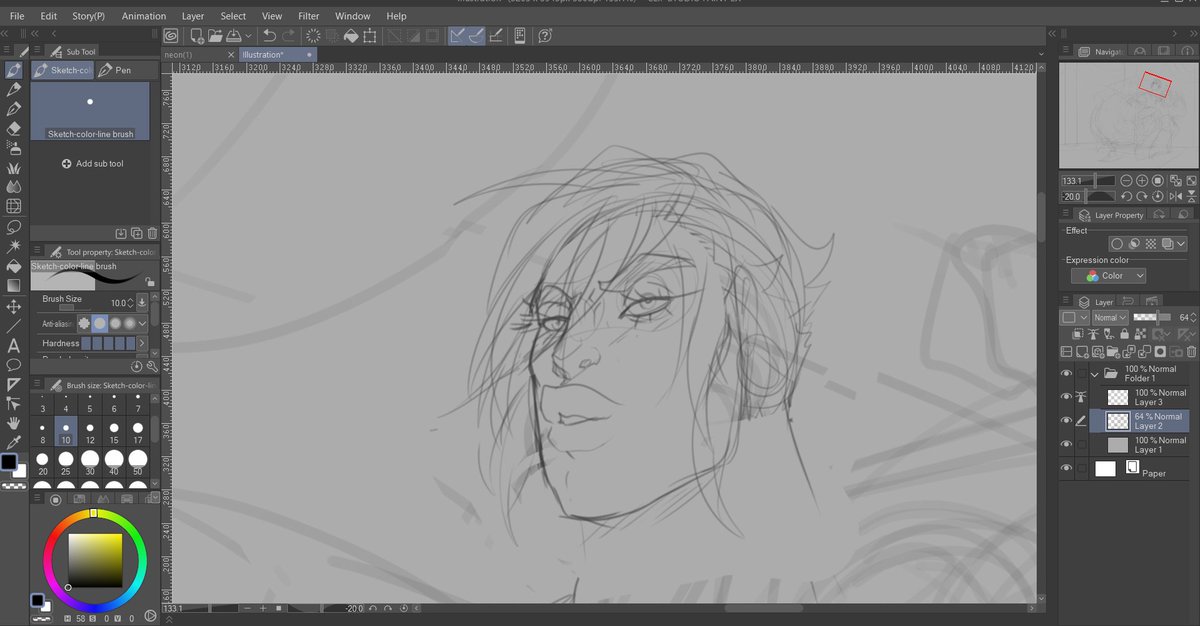1200x626 pixels.
Task: Select the Eraser tool in the toolbox
Action: [14, 128]
